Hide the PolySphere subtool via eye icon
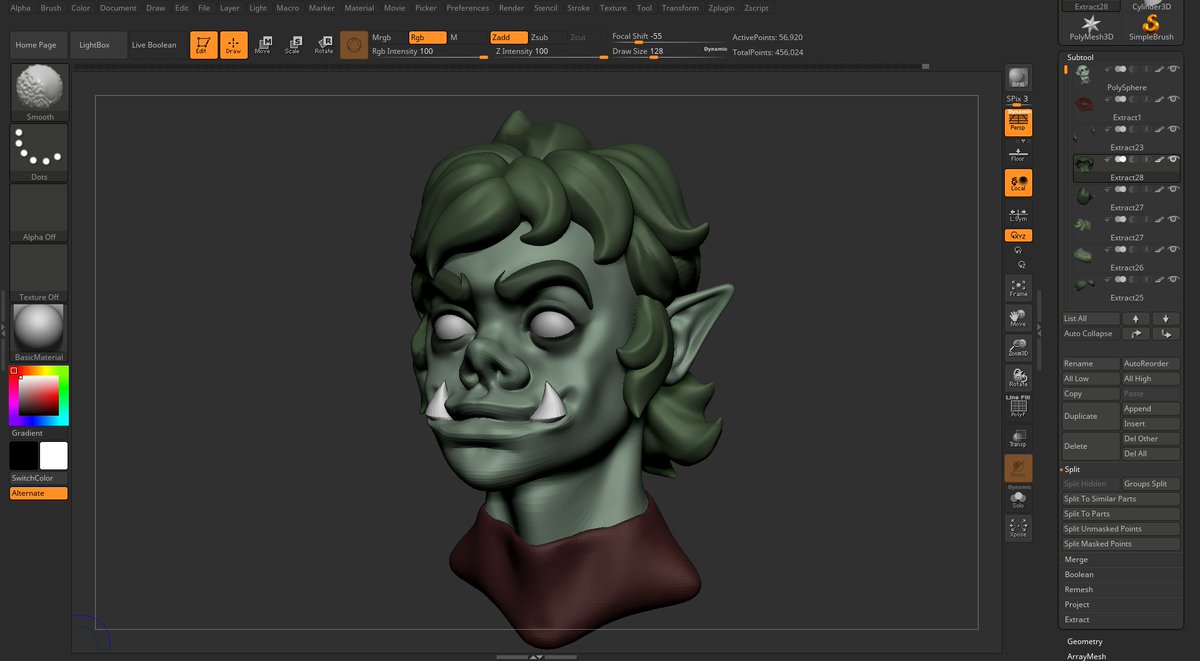Screen dimensions: 1200x661 1174,69
